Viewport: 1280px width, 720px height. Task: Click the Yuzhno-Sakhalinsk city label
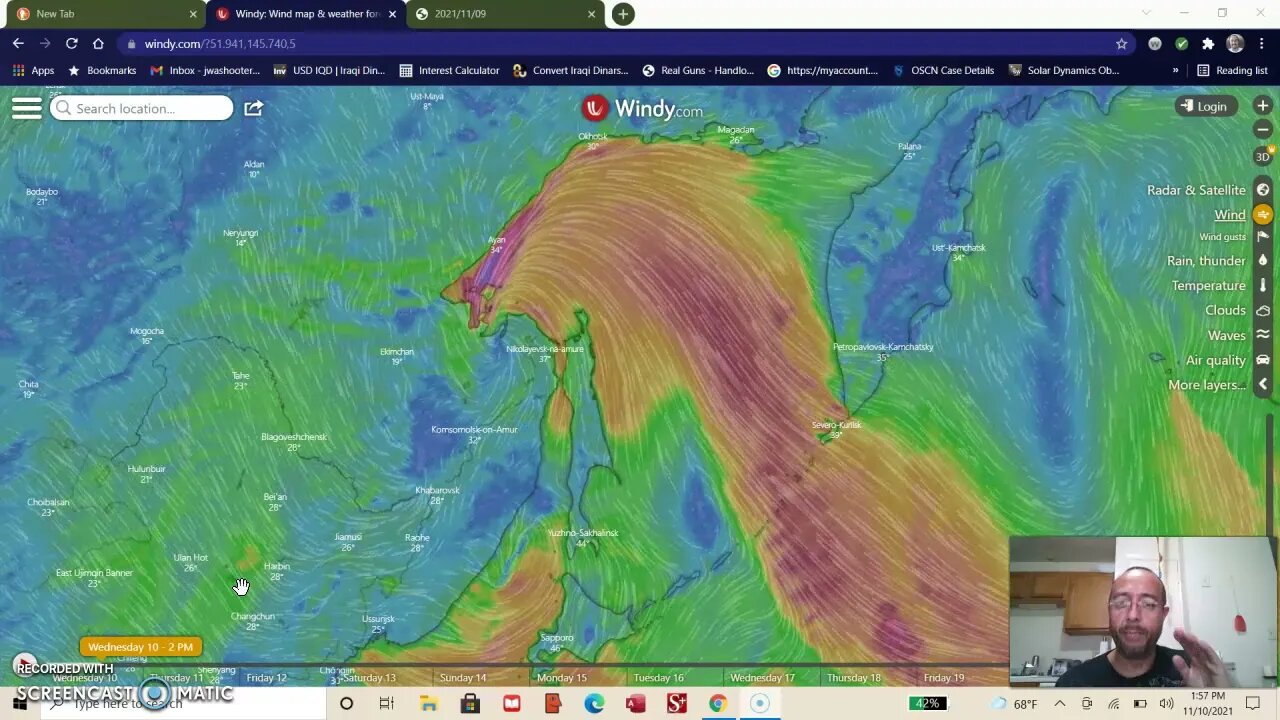click(x=583, y=533)
